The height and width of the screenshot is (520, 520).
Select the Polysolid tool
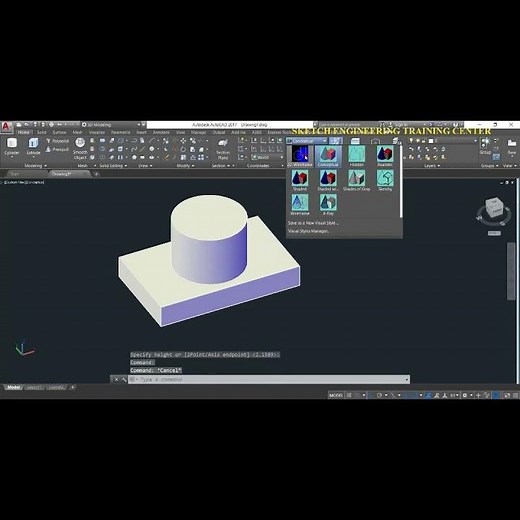point(57,141)
